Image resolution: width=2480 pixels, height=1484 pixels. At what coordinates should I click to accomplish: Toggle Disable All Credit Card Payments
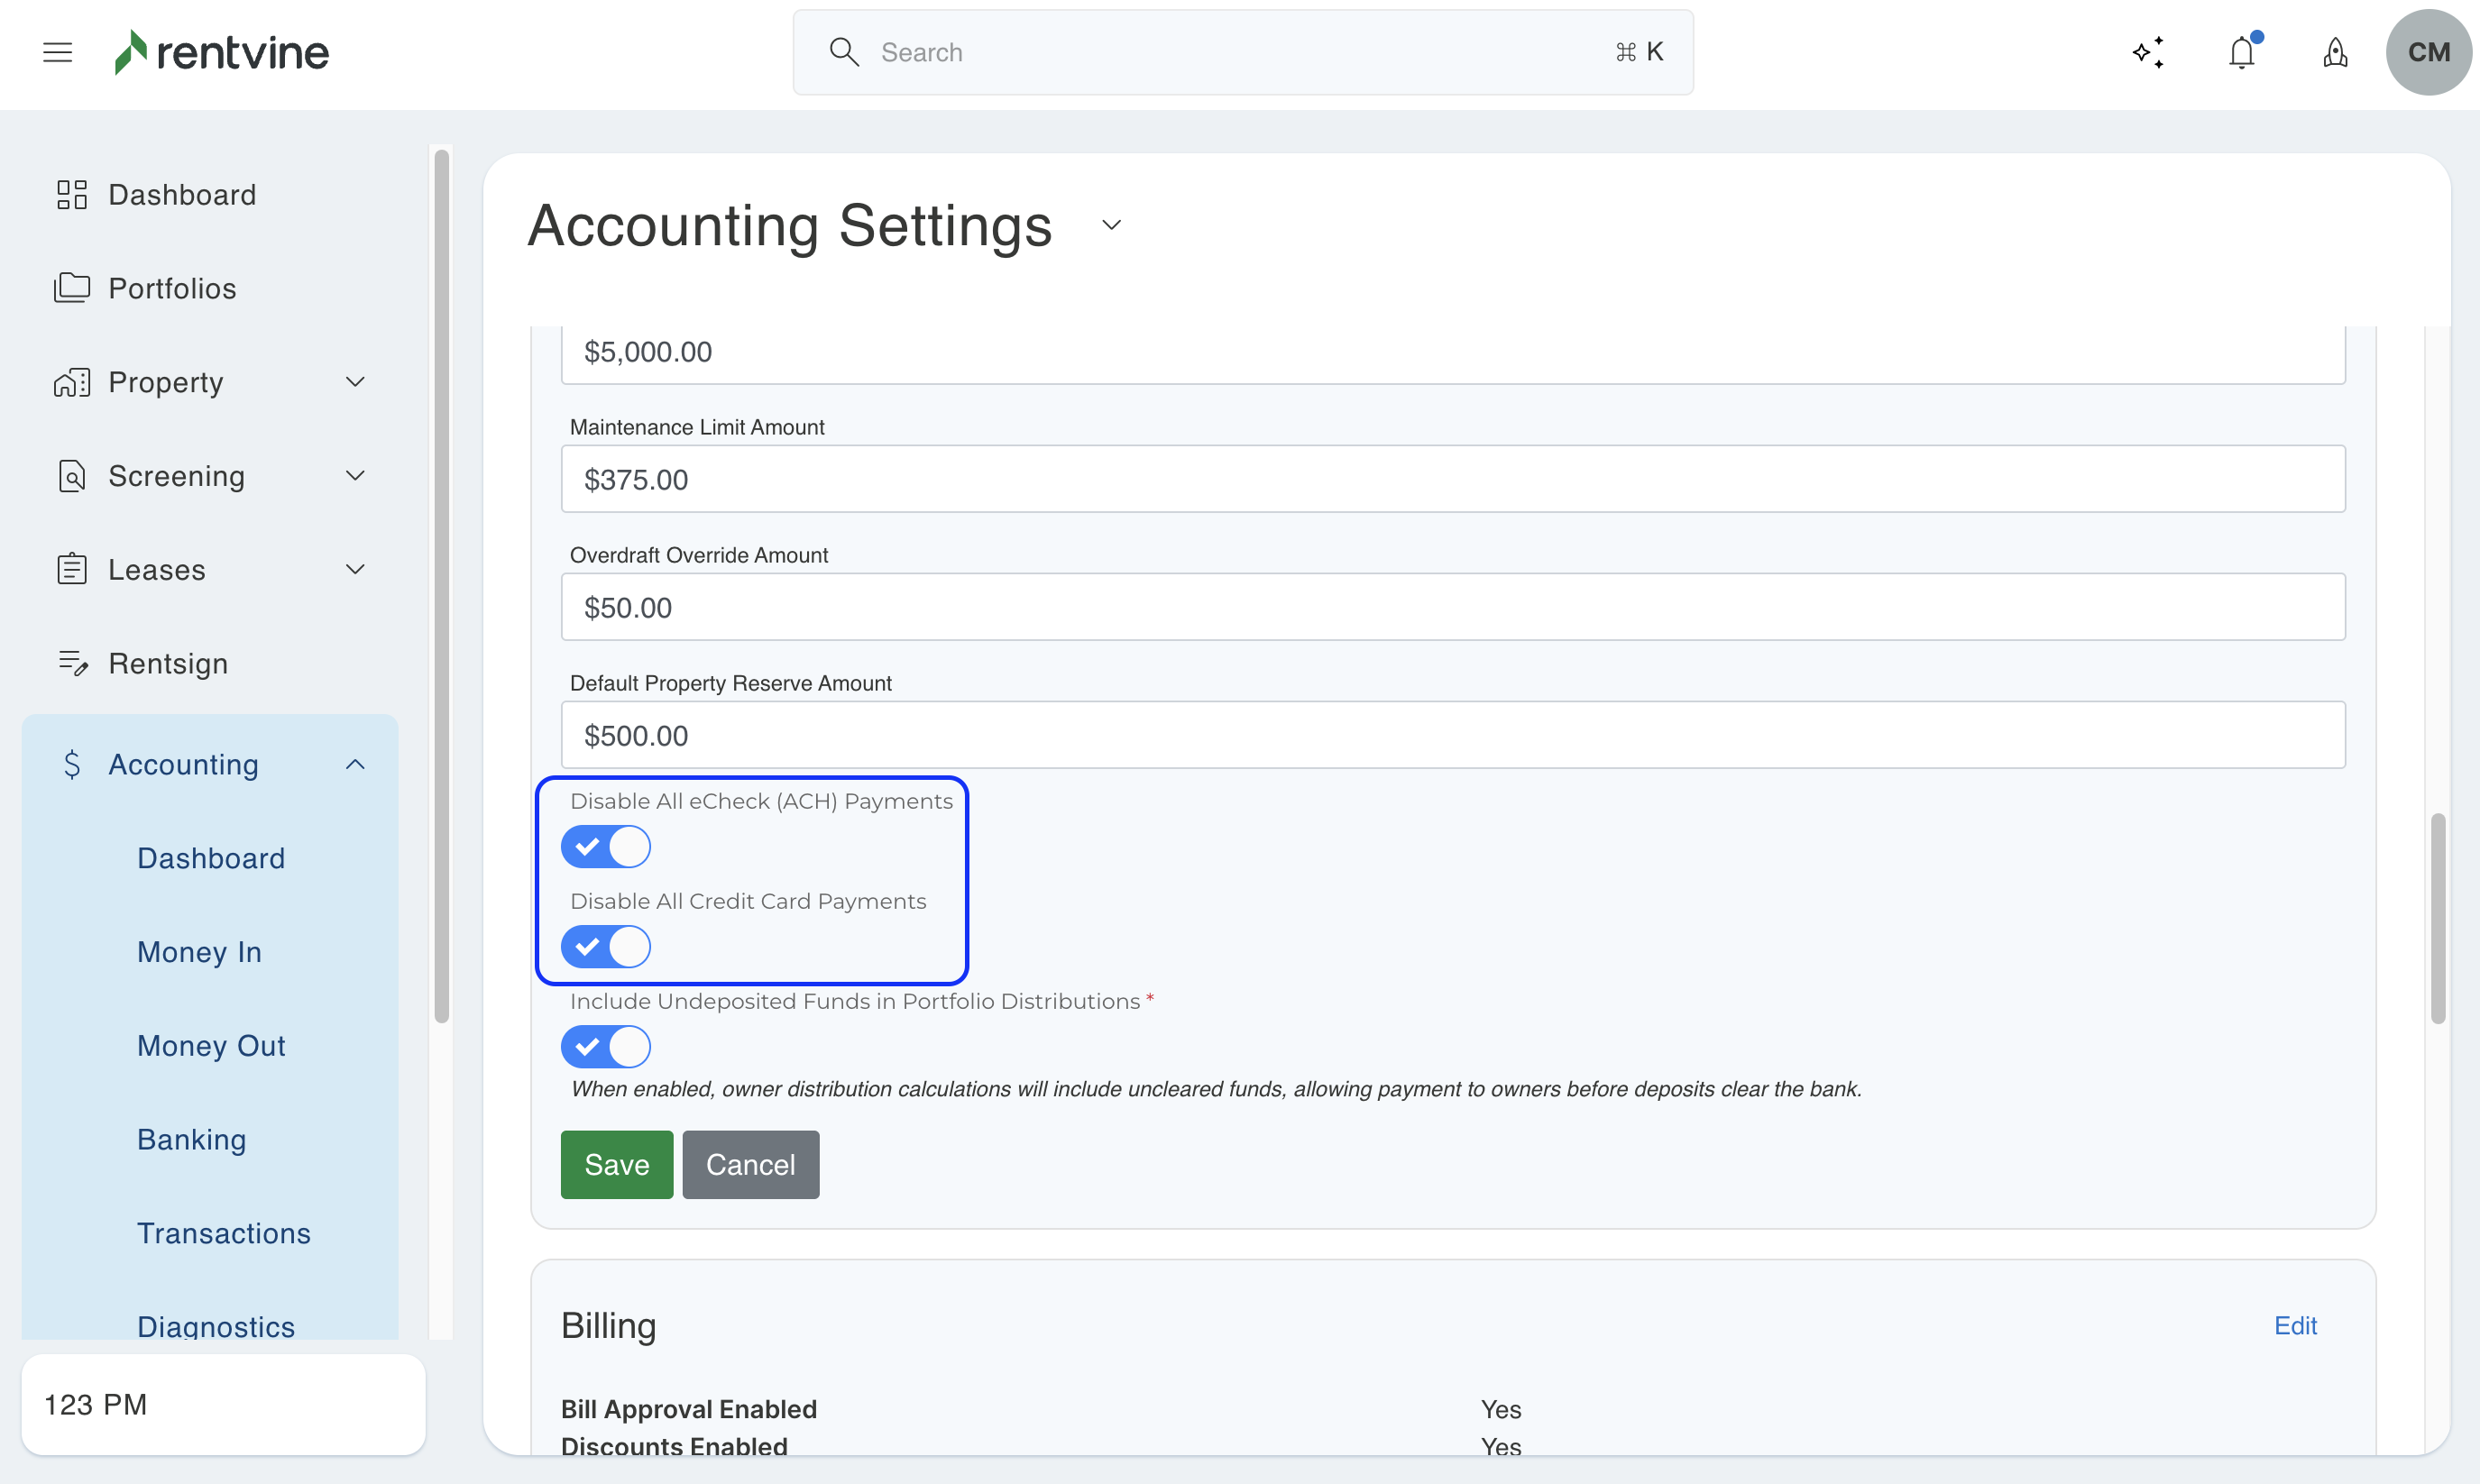point(605,947)
